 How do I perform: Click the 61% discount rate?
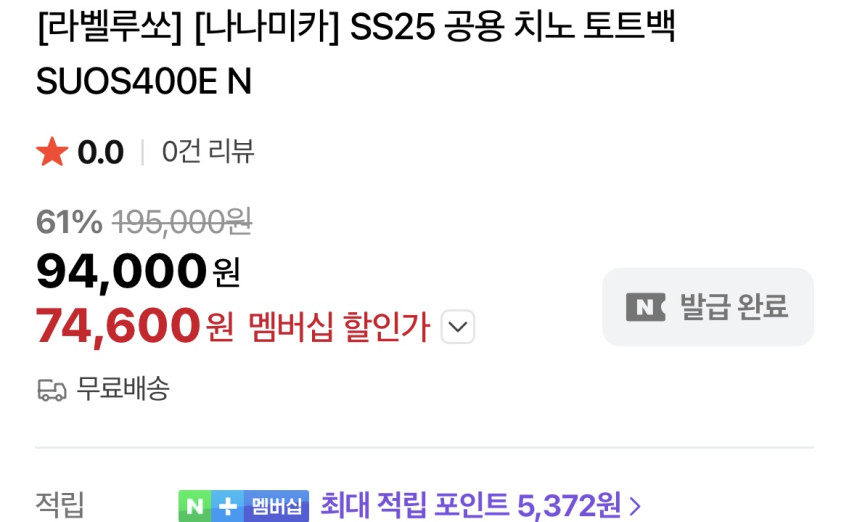coord(69,222)
